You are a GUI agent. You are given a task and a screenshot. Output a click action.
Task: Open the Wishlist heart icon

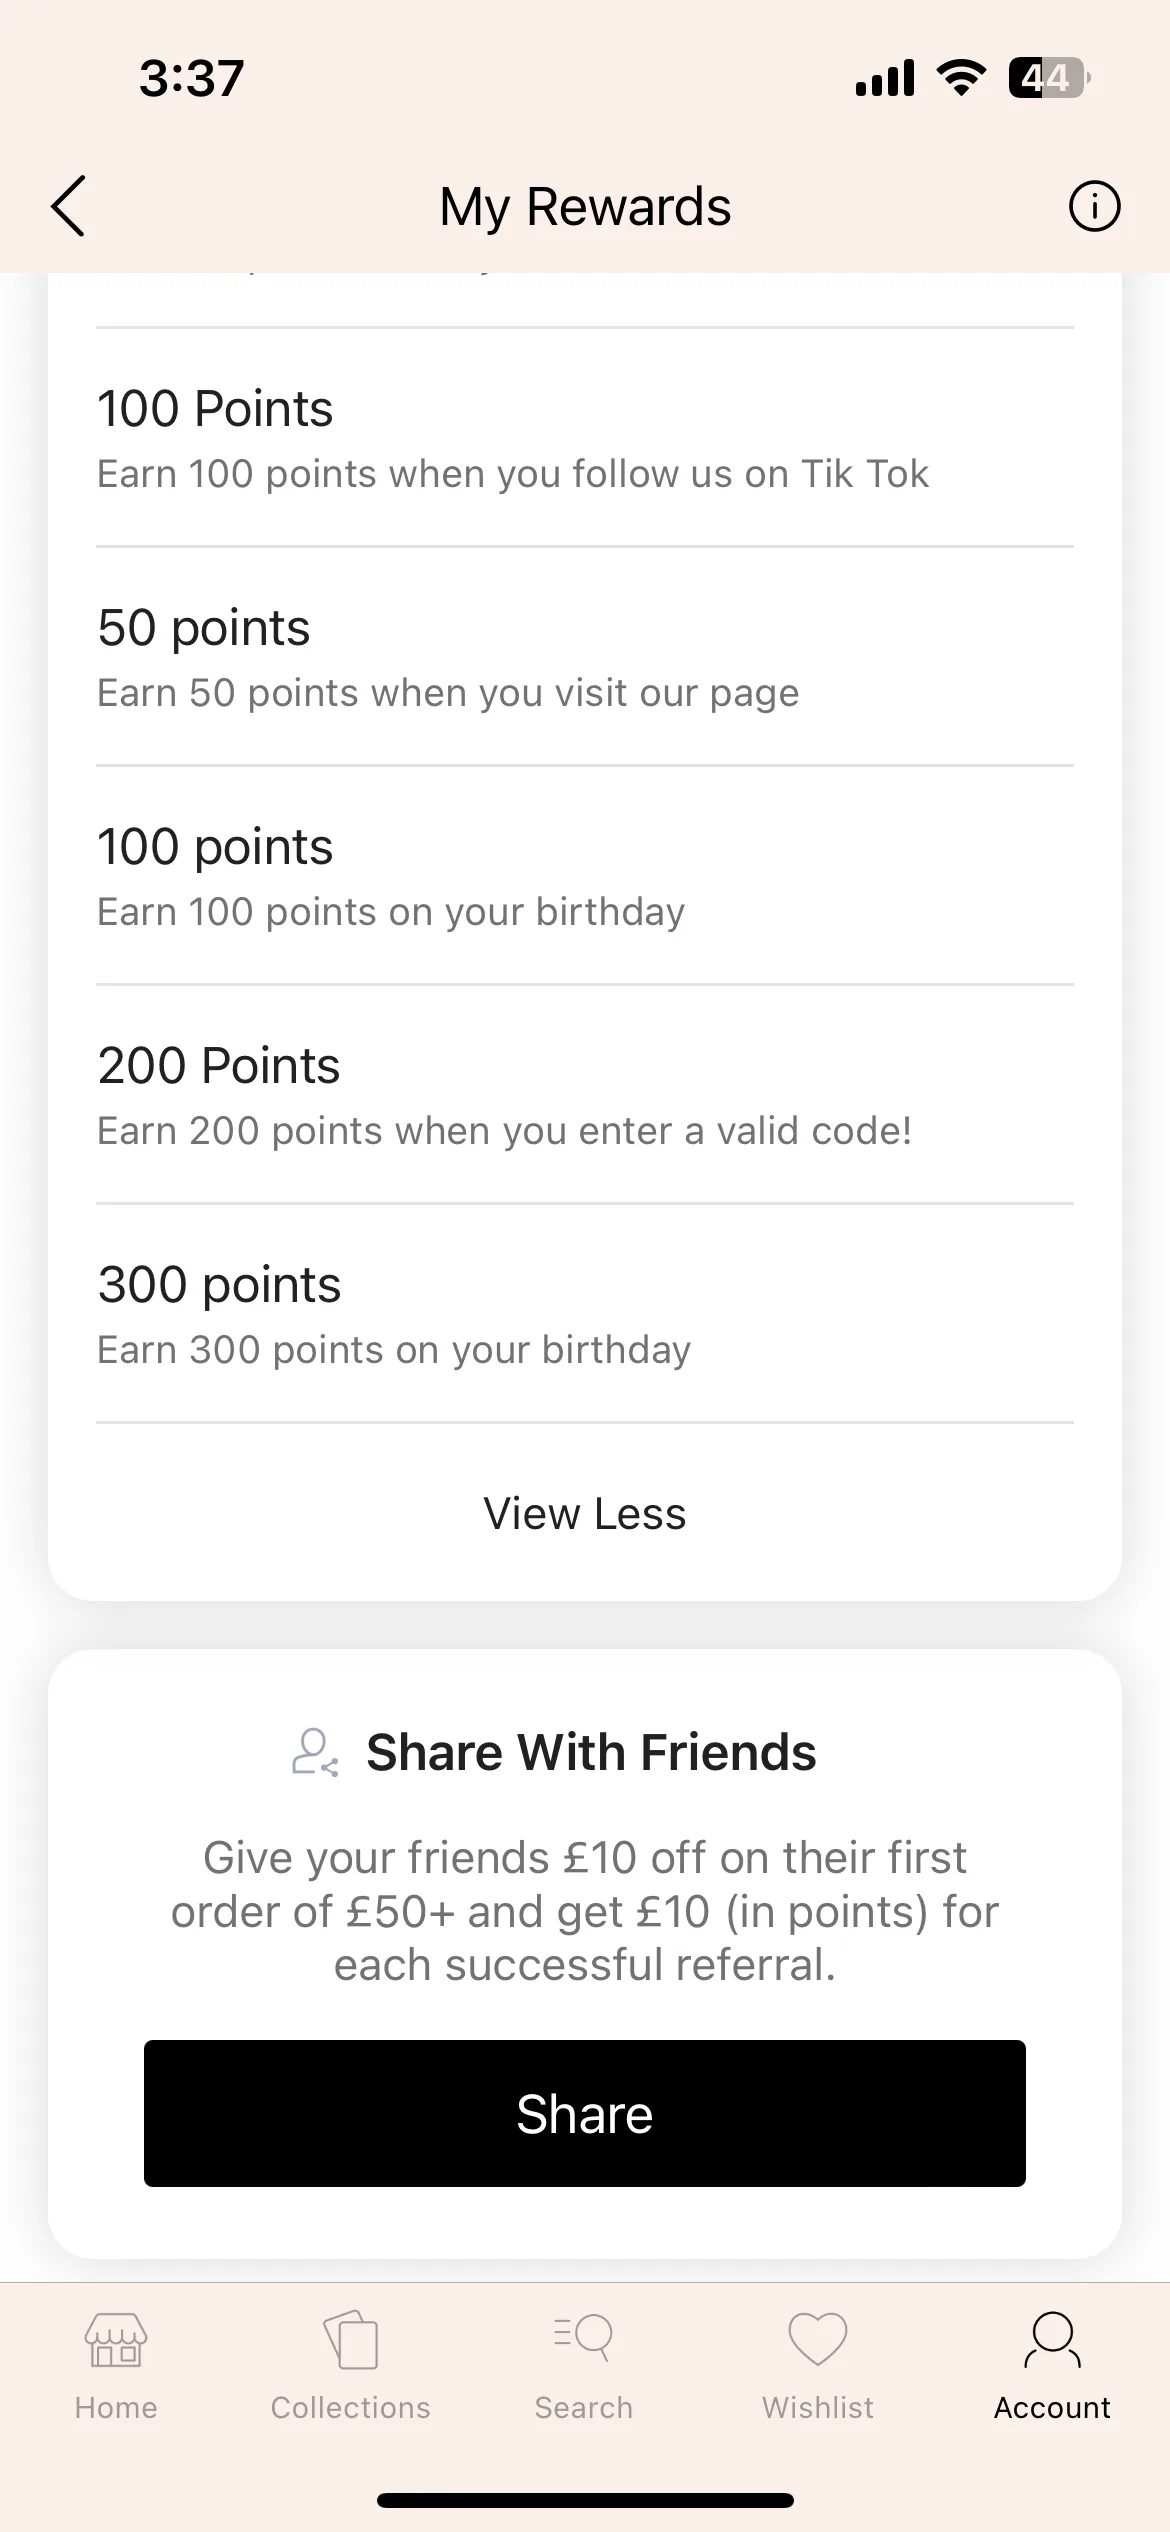[x=818, y=2340]
